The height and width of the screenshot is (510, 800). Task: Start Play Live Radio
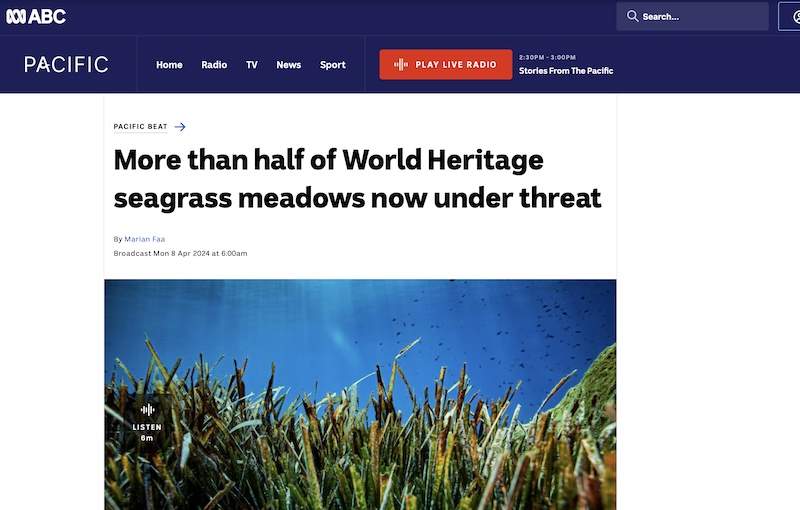(x=445, y=64)
